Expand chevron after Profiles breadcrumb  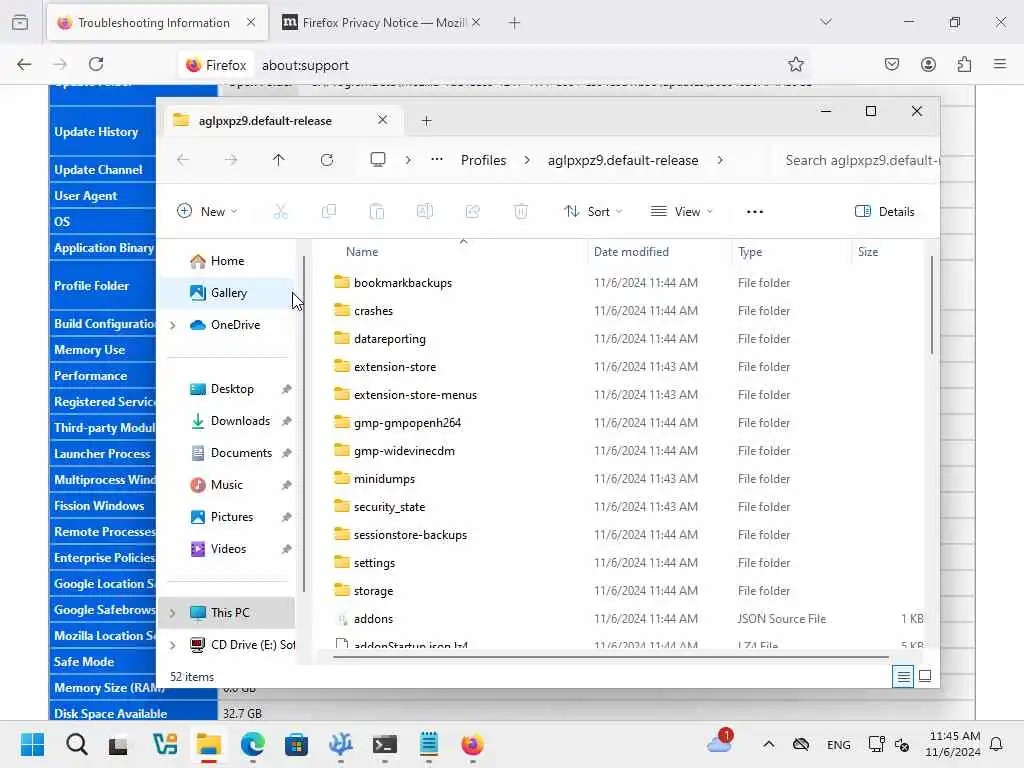(x=527, y=160)
